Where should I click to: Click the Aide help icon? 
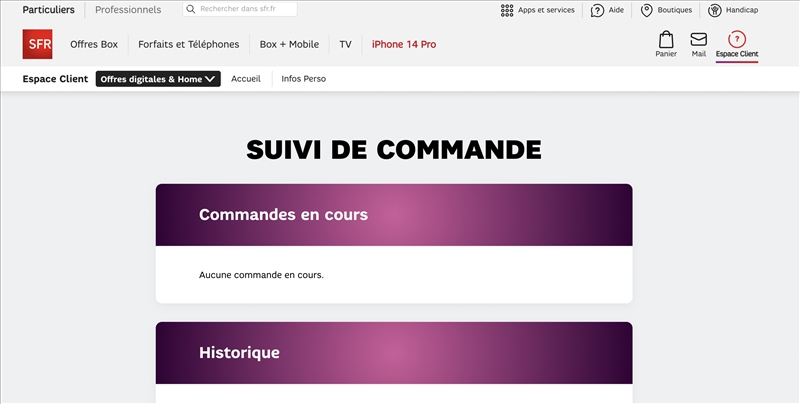(x=597, y=10)
